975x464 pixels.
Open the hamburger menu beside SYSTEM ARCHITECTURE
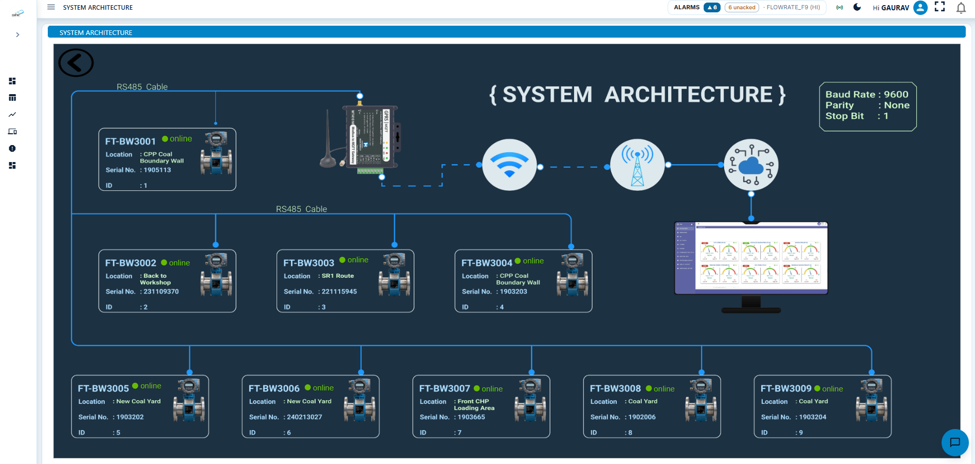pyautogui.click(x=51, y=7)
